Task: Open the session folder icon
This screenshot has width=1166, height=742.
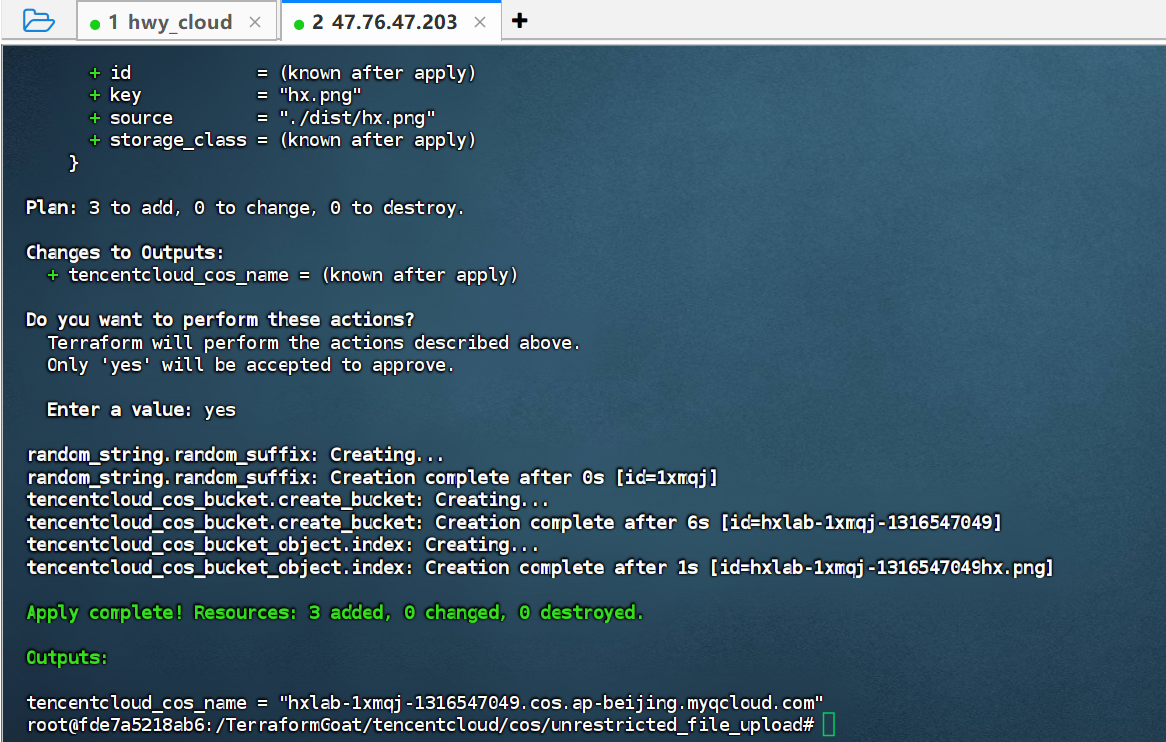Action: point(38,21)
